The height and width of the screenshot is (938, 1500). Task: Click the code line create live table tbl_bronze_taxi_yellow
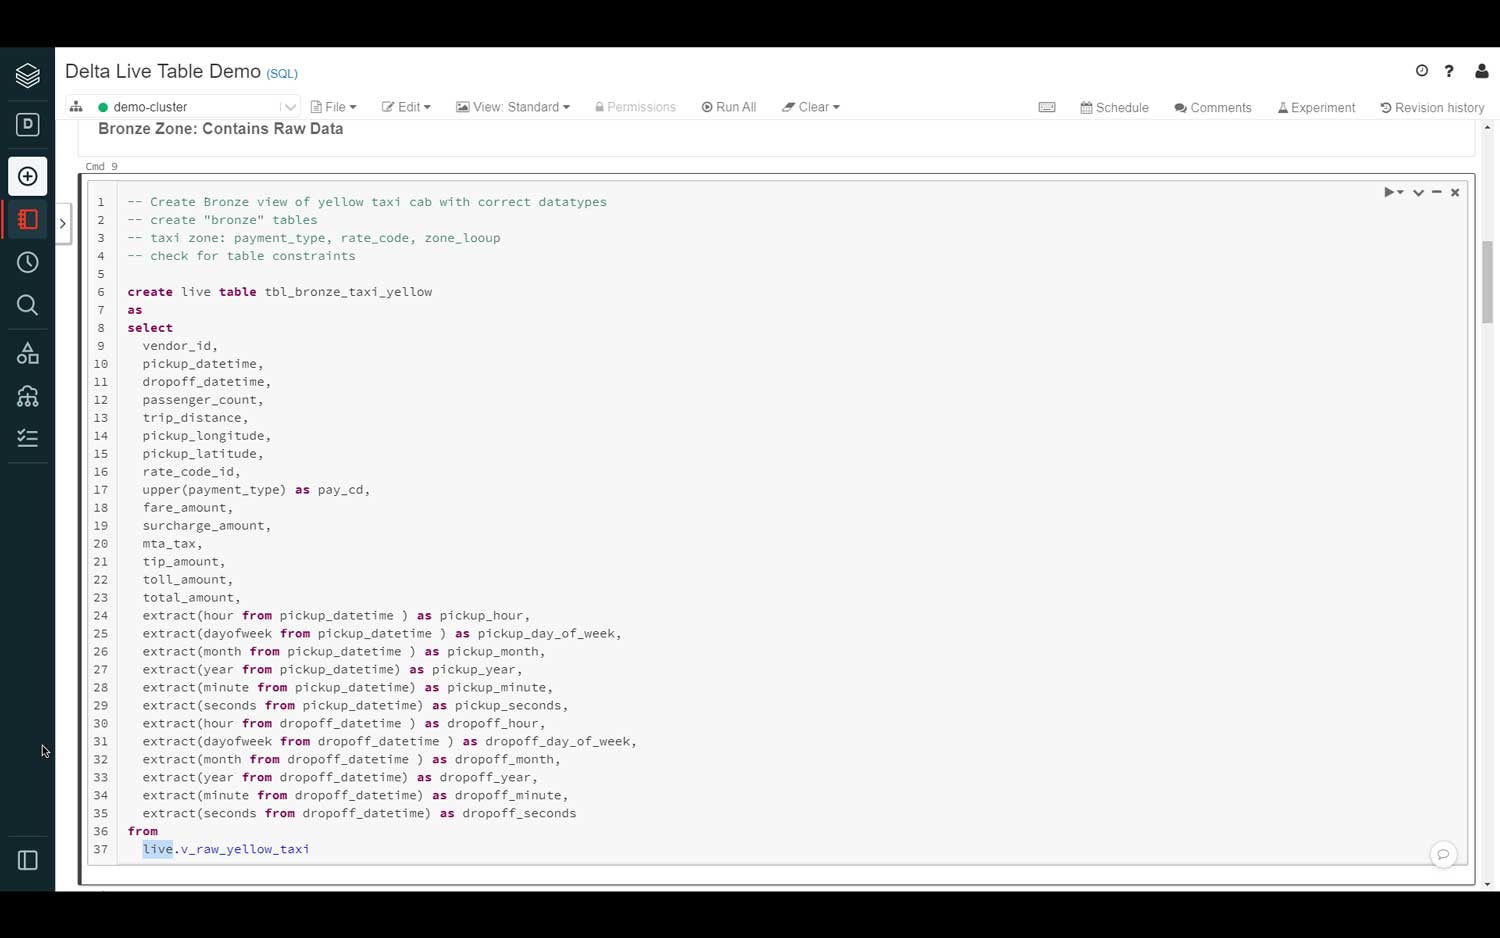coord(280,292)
